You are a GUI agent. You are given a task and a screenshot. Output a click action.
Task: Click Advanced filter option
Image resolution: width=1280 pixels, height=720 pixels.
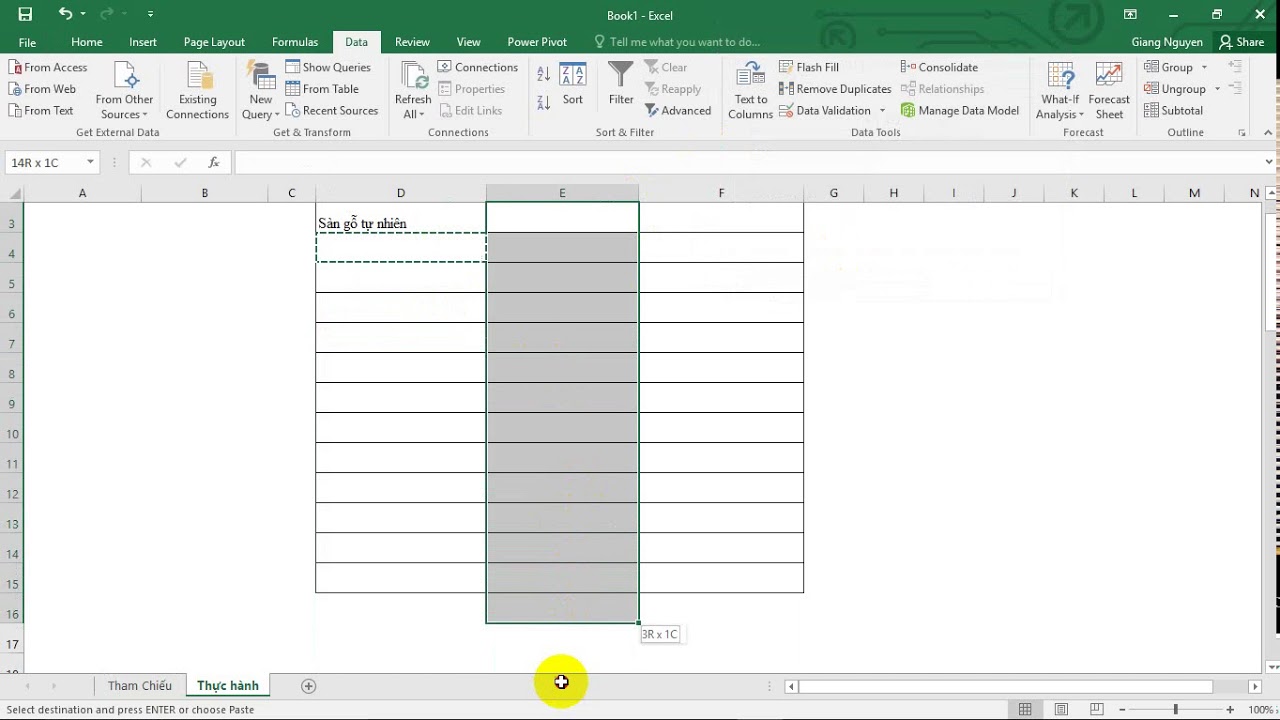(678, 111)
